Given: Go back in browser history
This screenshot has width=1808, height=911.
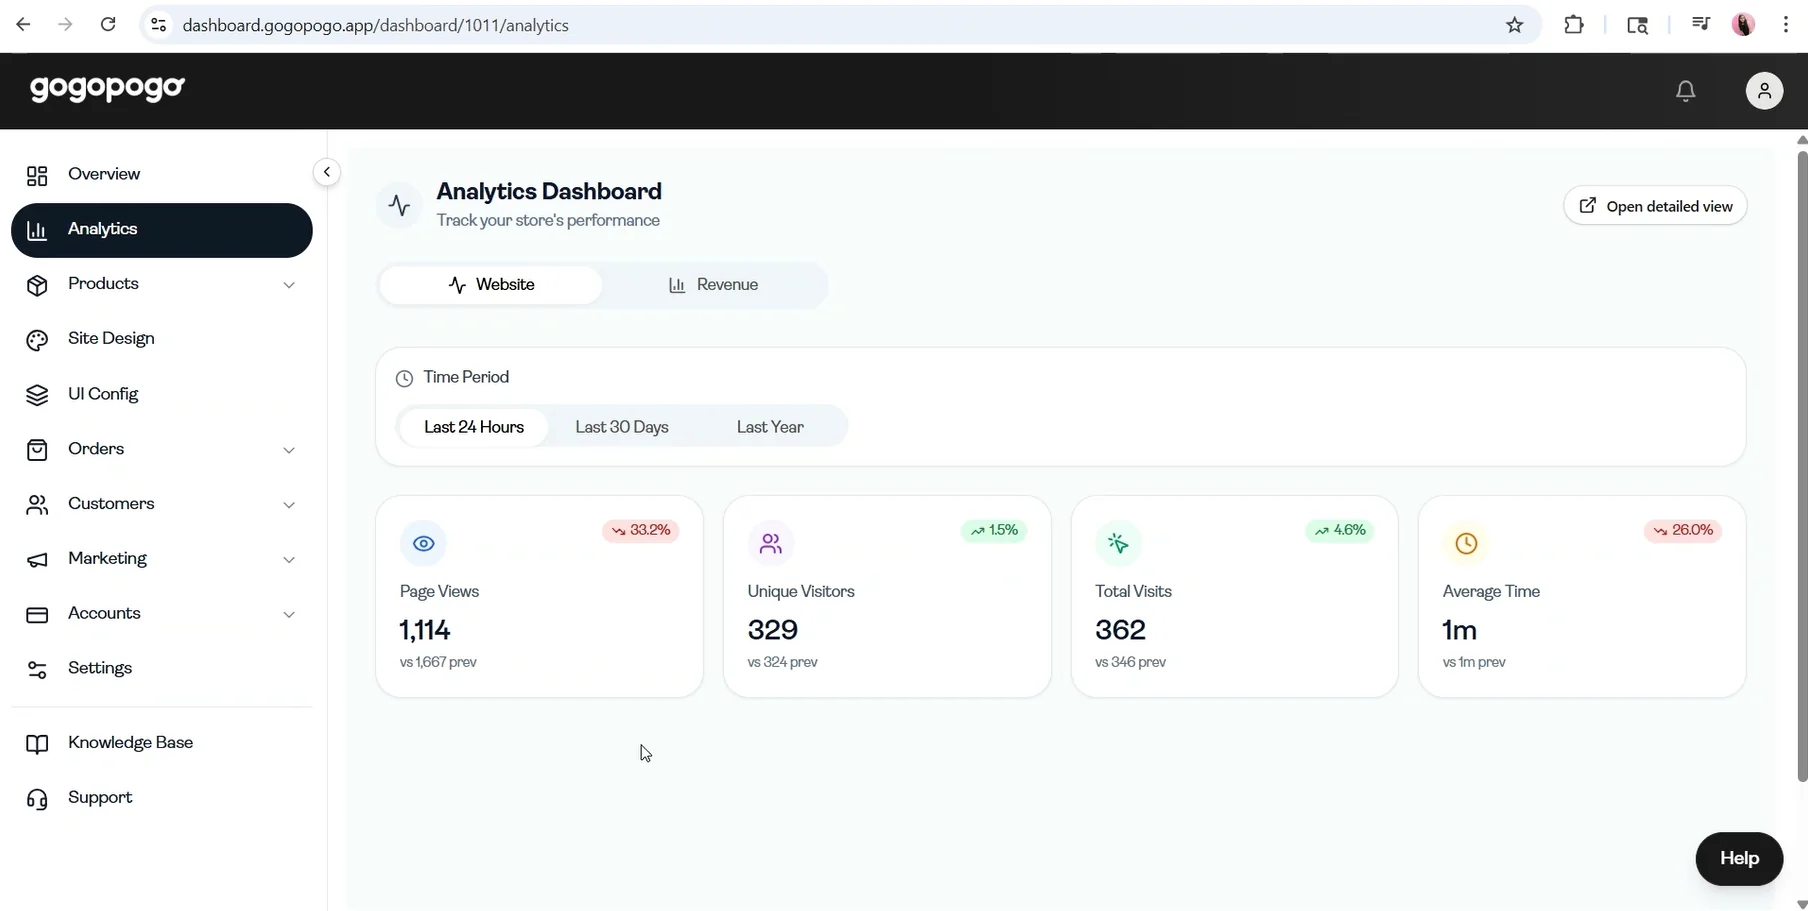Looking at the screenshot, I should coord(23,25).
